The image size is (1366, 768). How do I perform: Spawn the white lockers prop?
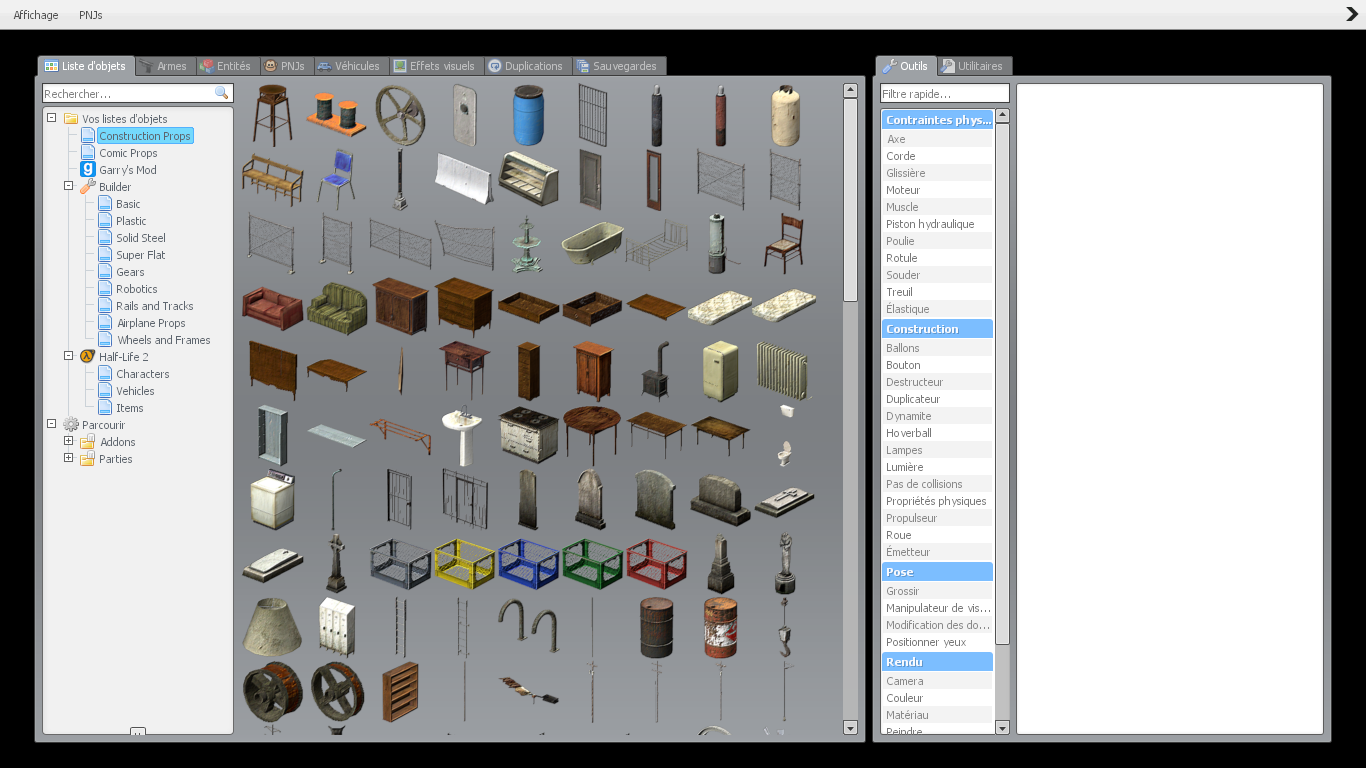pyautogui.click(x=336, y=627)
